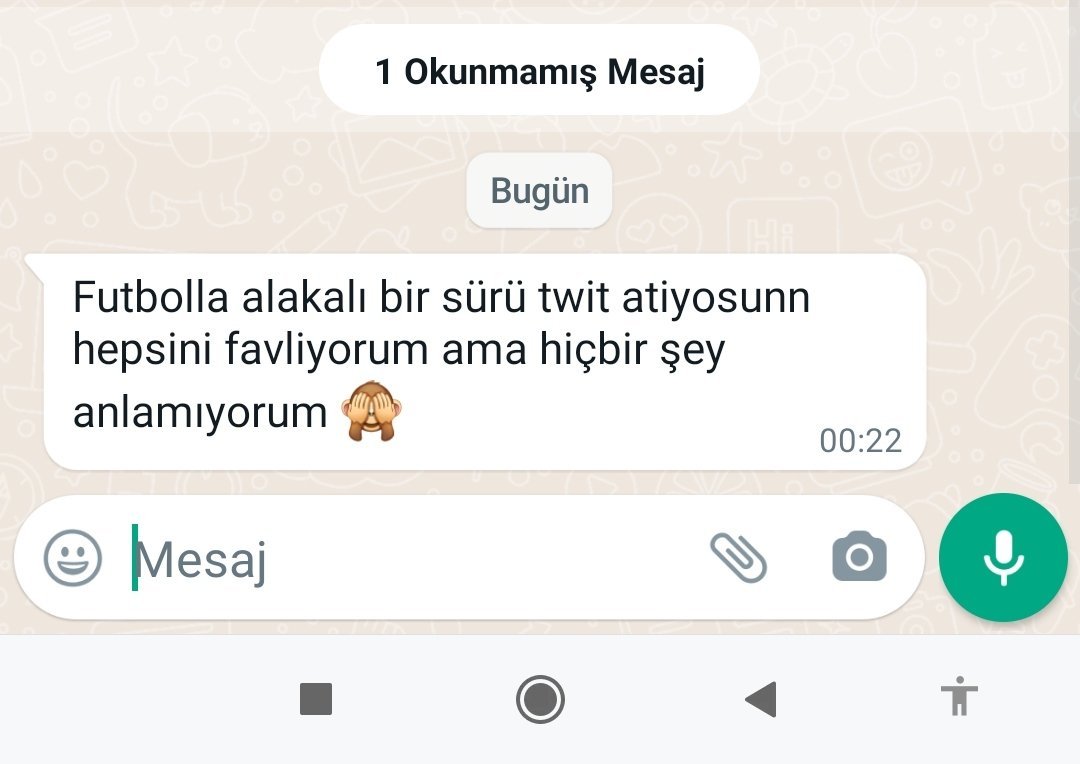1080x764 pixels.
Task: Focus the Mesaj text input field
Action: click(413, 557)
